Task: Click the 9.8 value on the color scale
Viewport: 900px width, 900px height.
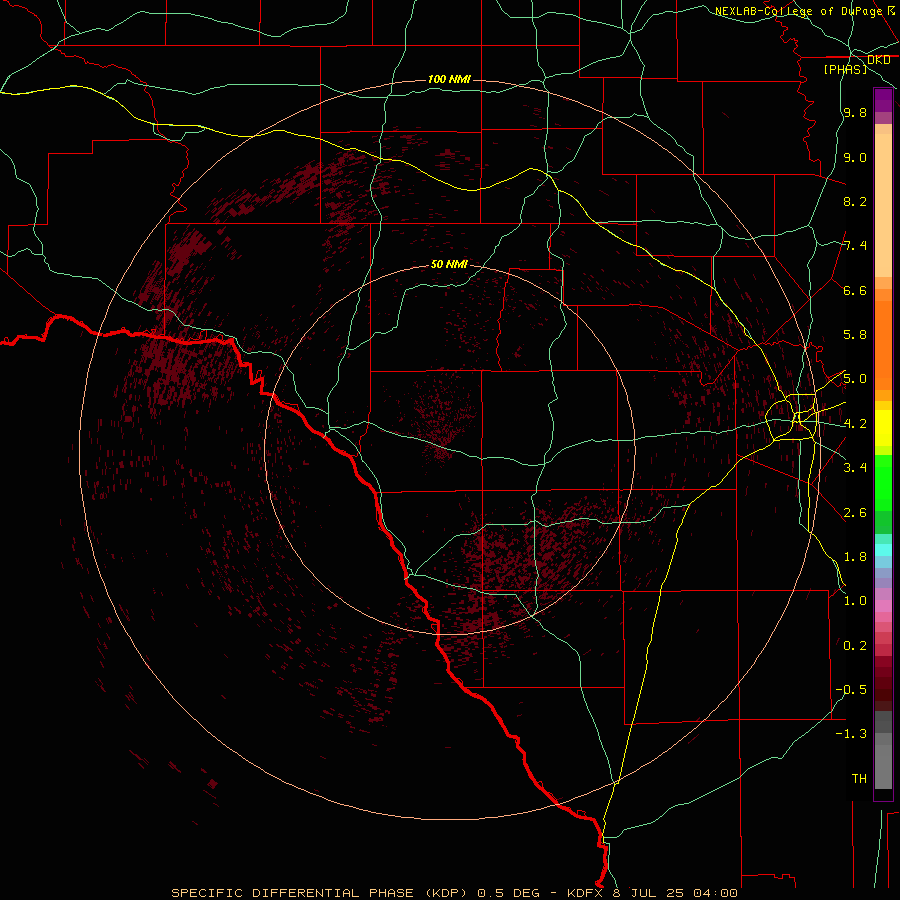Action: point(855,113)
